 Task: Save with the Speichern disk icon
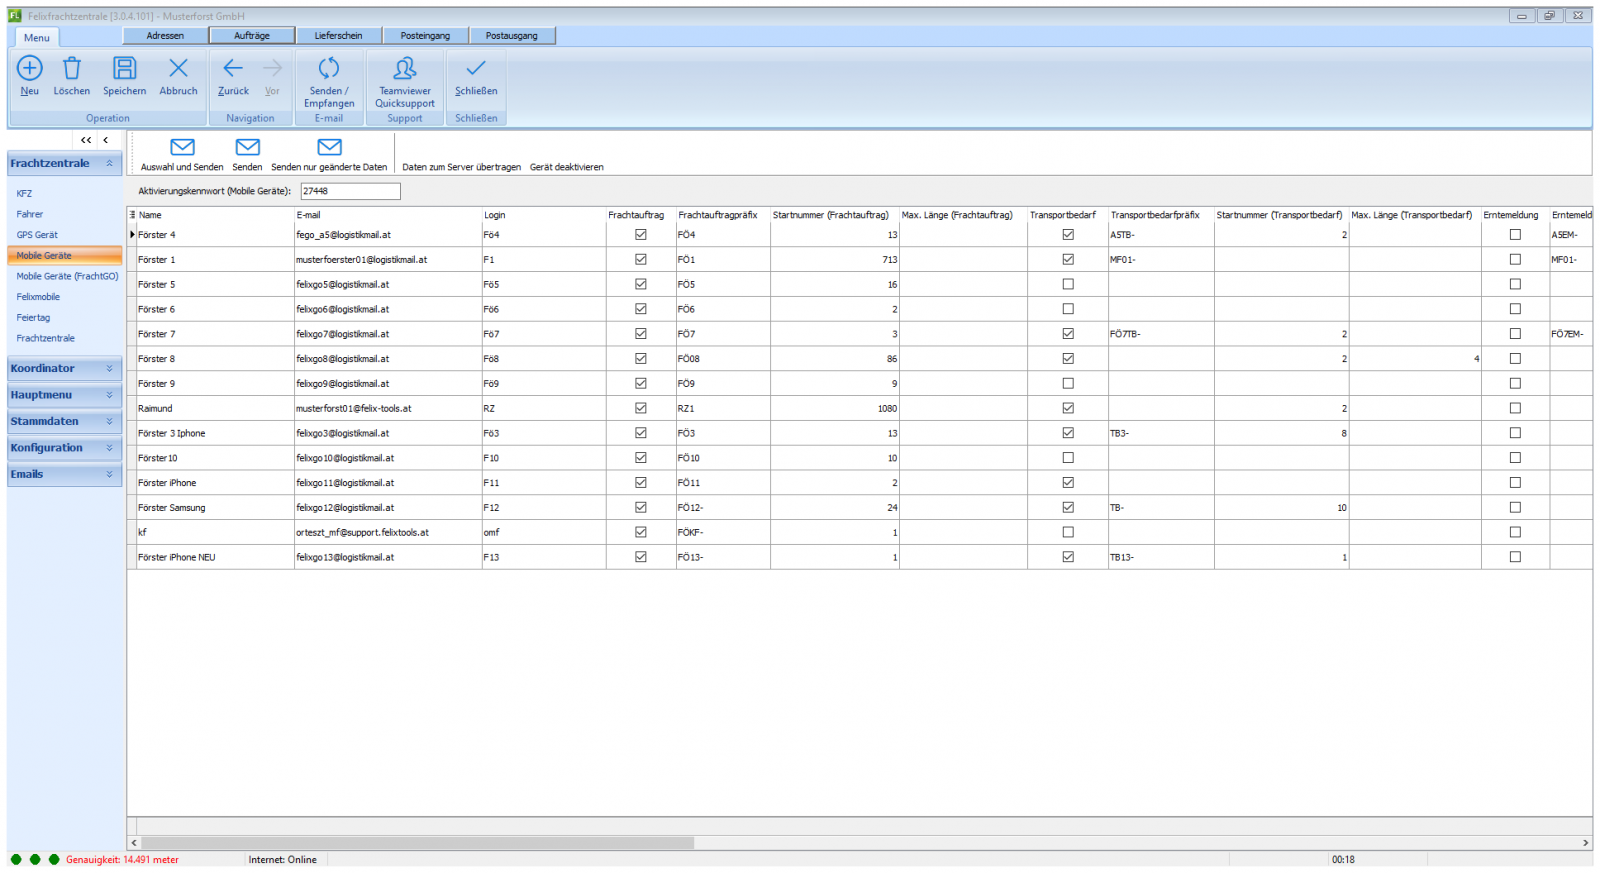click(x=124, y=69)
